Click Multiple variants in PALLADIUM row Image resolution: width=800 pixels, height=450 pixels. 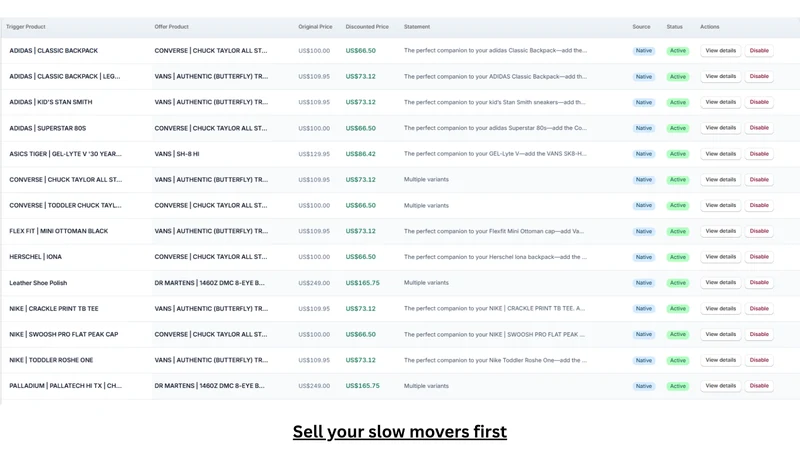click(426, 386)
